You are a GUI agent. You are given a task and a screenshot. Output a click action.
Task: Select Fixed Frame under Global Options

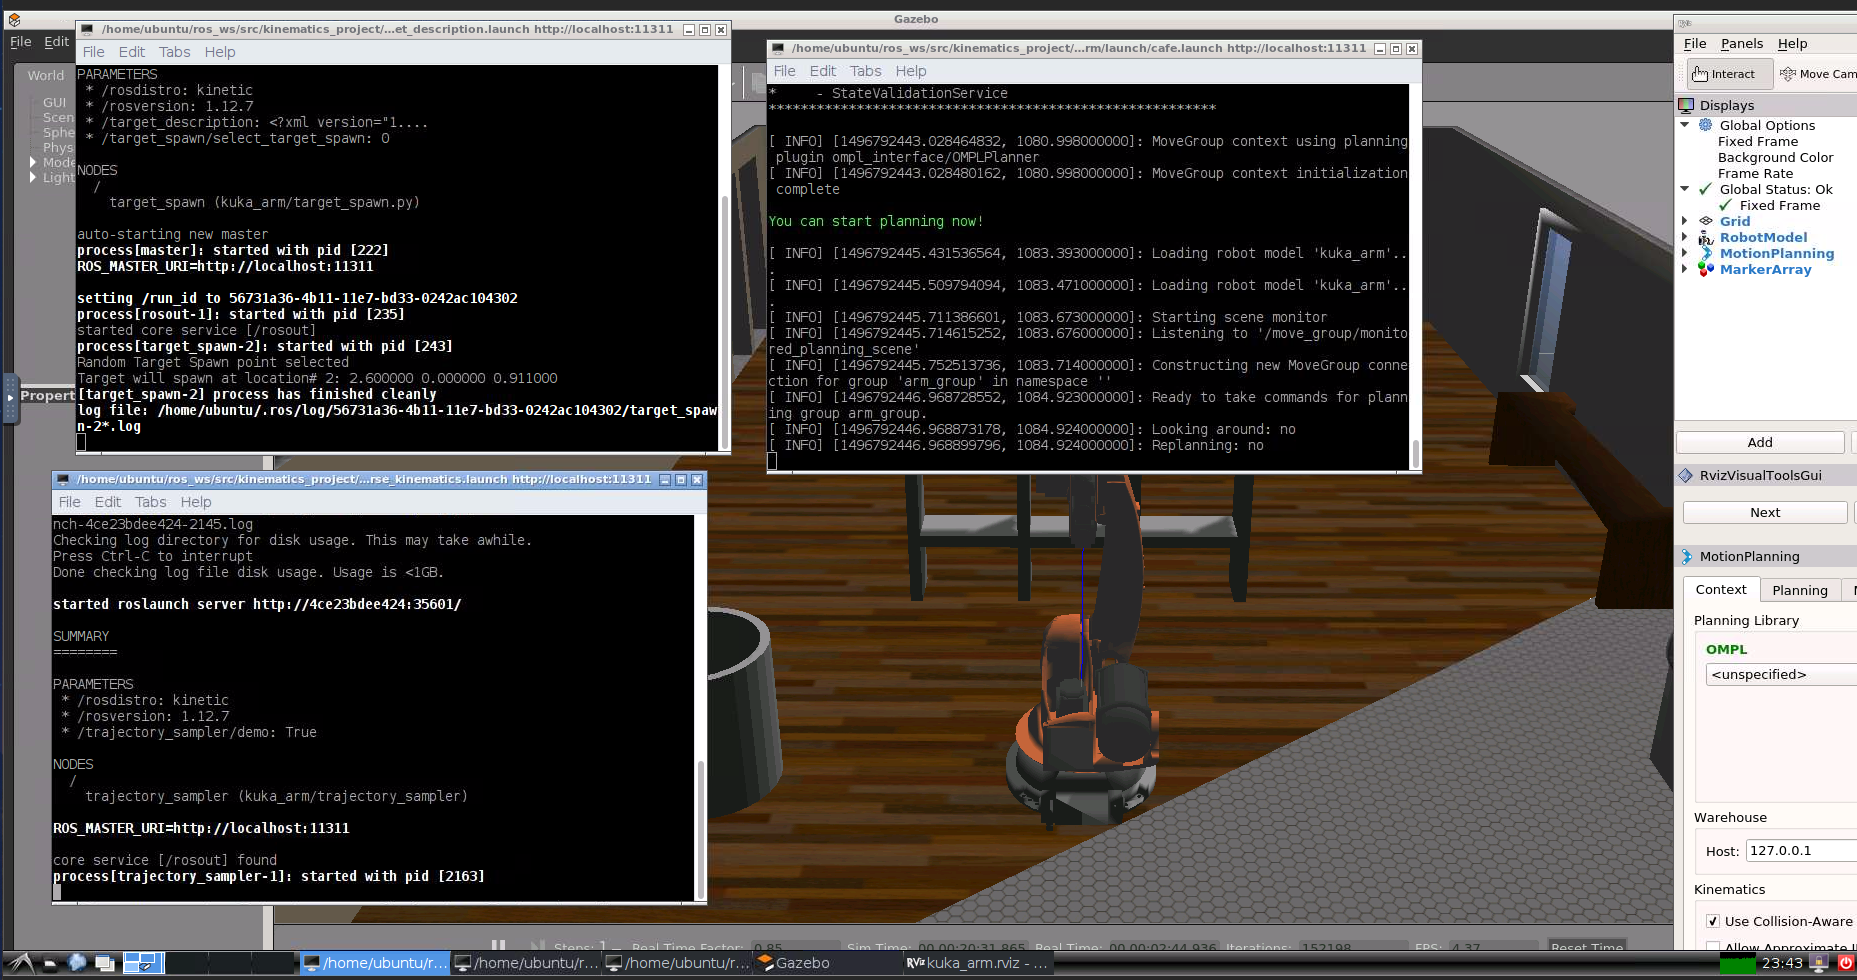(1758, 141)
